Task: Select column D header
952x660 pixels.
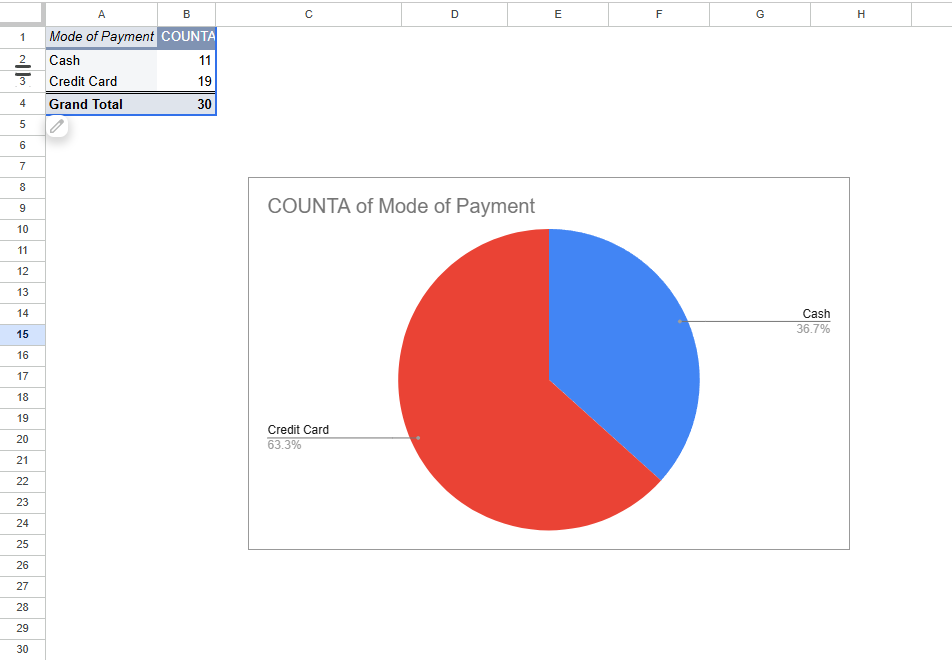Action: [454, 14]
